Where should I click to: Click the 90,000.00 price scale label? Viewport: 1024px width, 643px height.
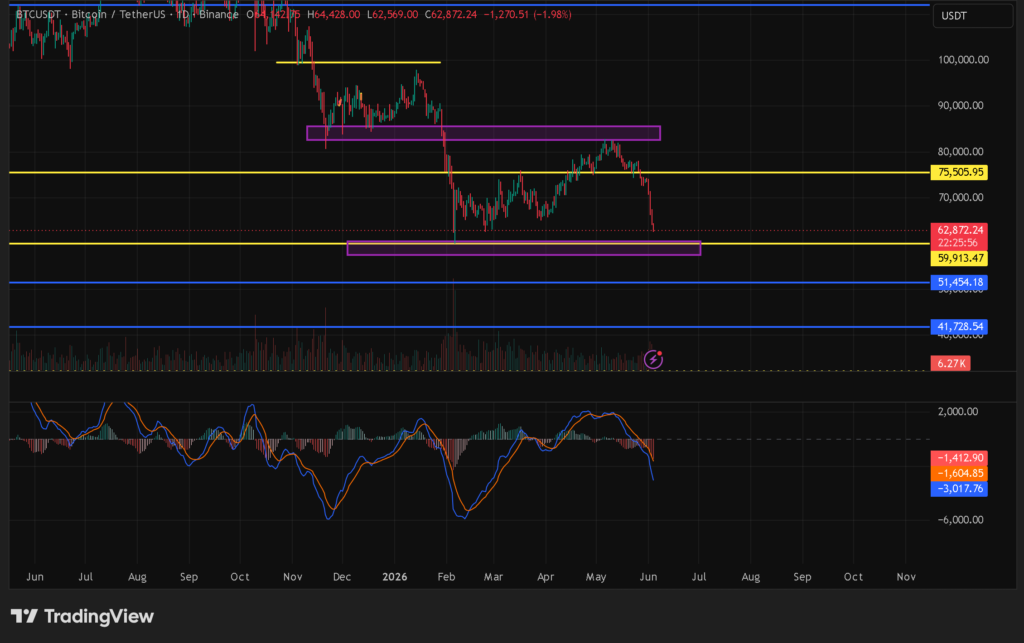[961, 106]
